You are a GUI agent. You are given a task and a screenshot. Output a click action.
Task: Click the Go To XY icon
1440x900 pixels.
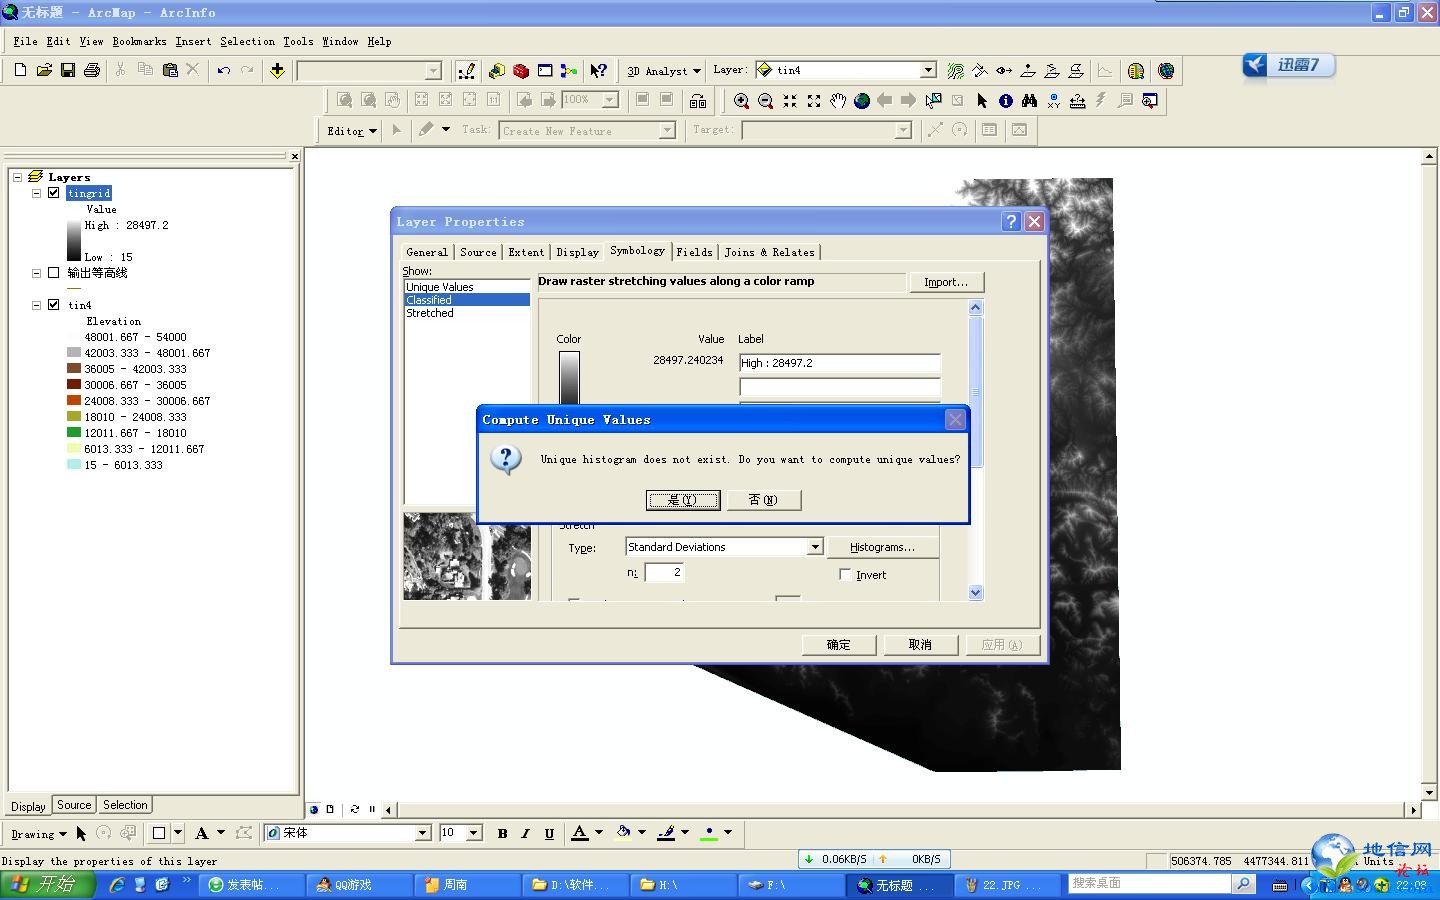tap(1053, 101)
